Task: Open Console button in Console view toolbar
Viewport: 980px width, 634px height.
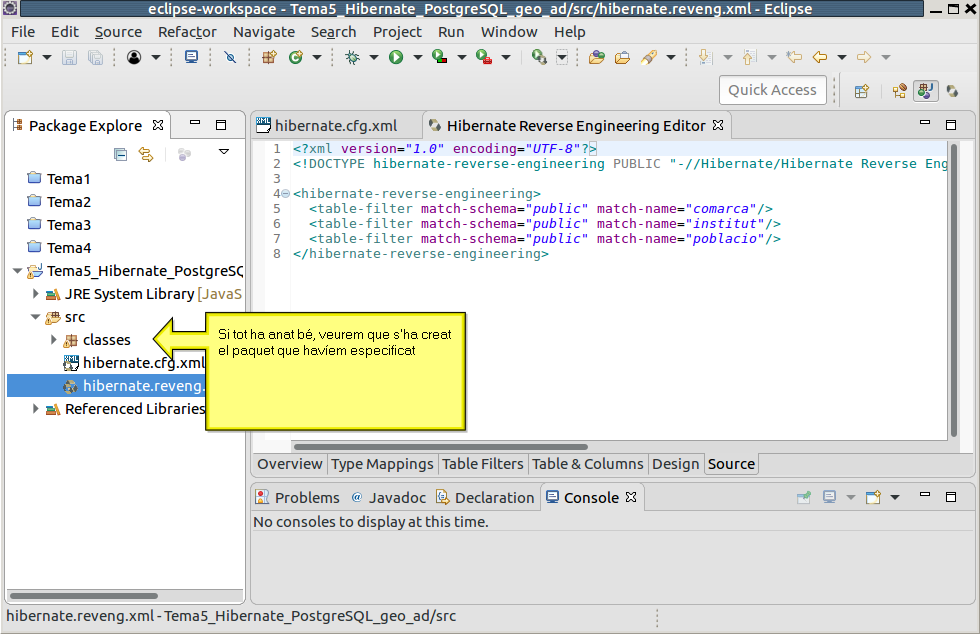Action: click(x=873, y=498)
